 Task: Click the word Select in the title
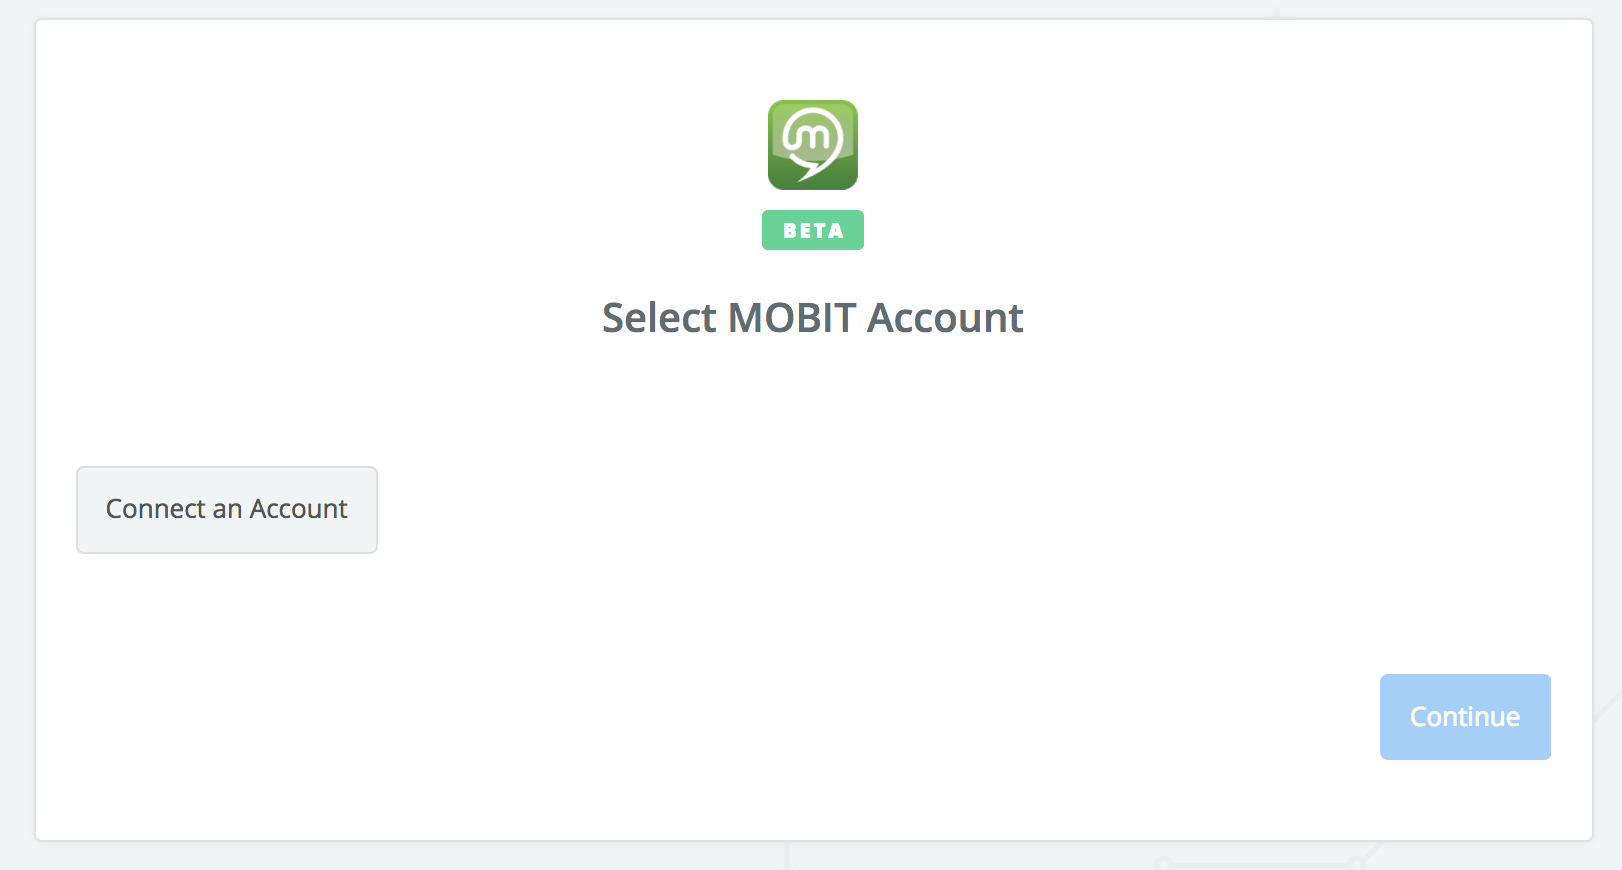click(x=659, y=318)
